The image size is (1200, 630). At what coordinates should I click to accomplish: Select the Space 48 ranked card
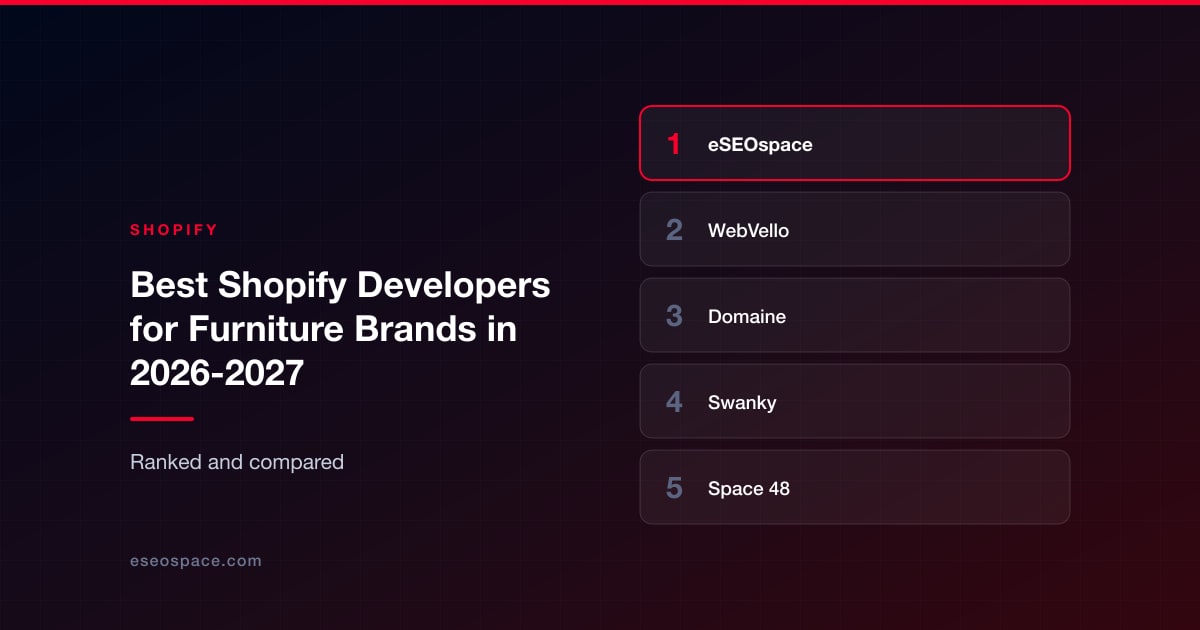coord(855,487)
